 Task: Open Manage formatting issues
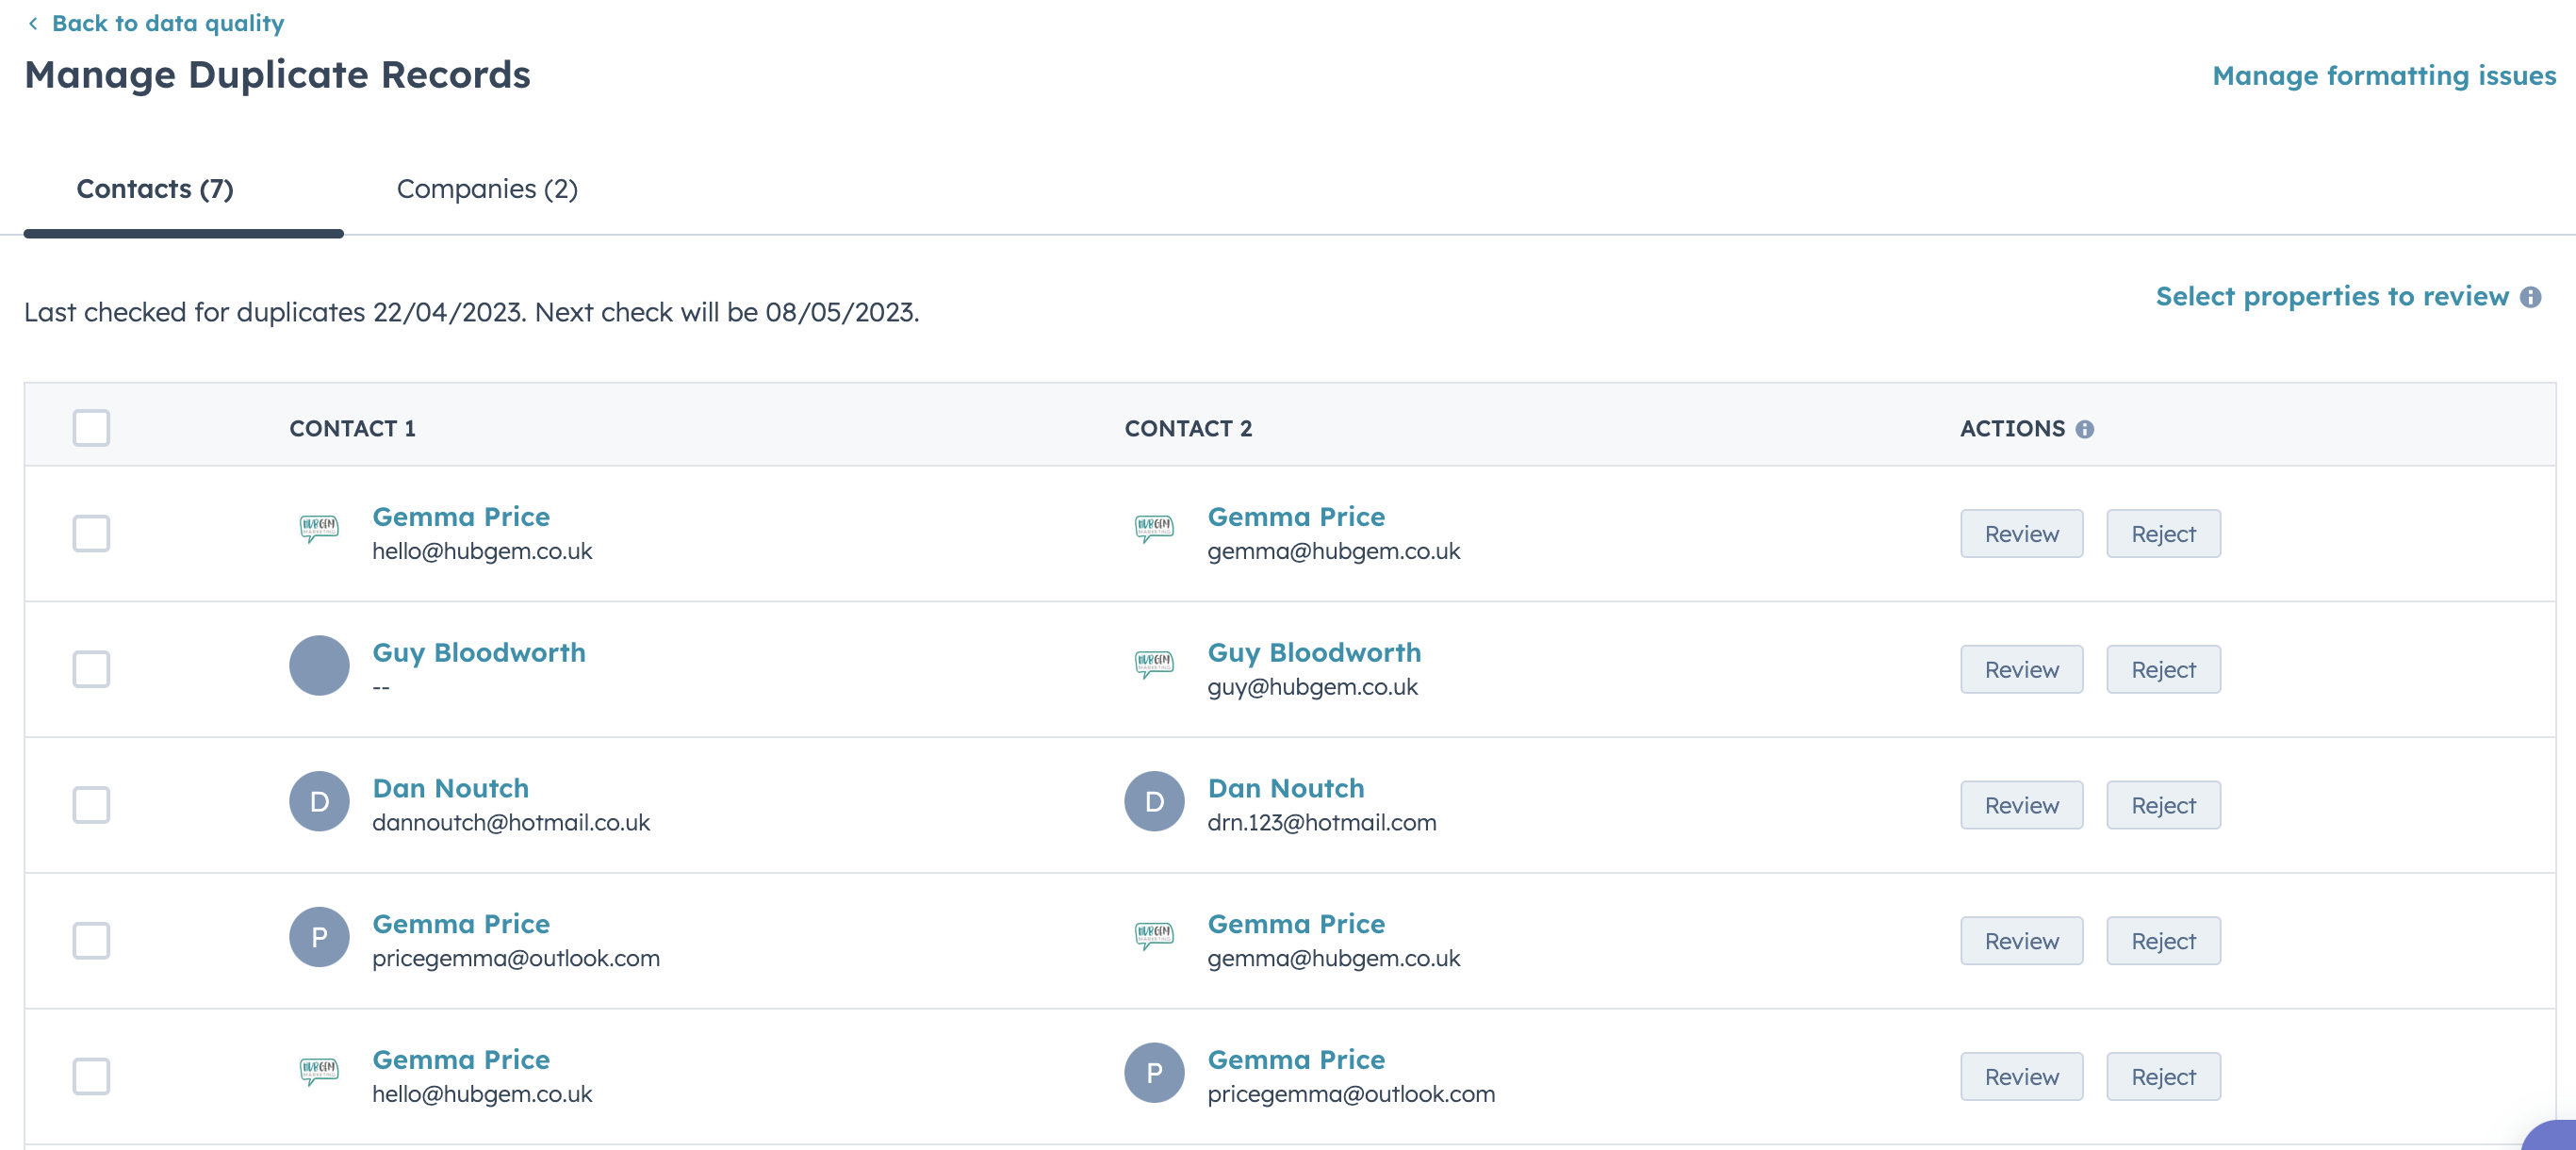click(2383, 75)
